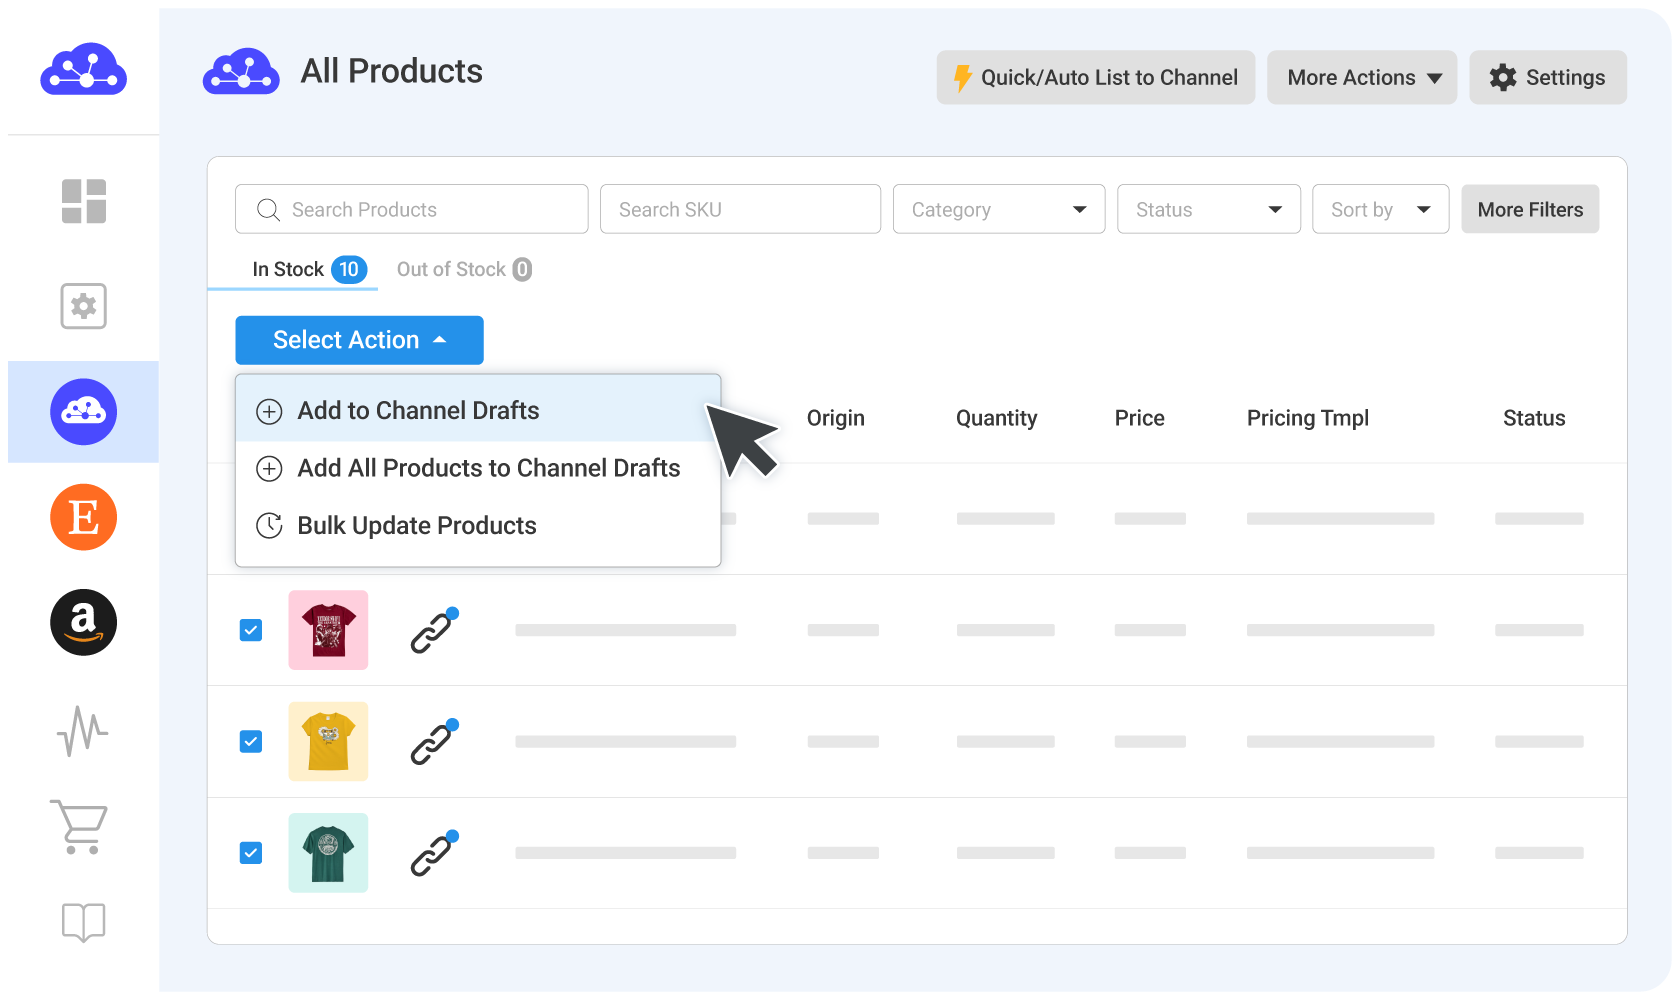This screenshot has height=1000, width=1680.
Task: Click the sidebar gear box settings icon
Action: [x=84, y=306]
